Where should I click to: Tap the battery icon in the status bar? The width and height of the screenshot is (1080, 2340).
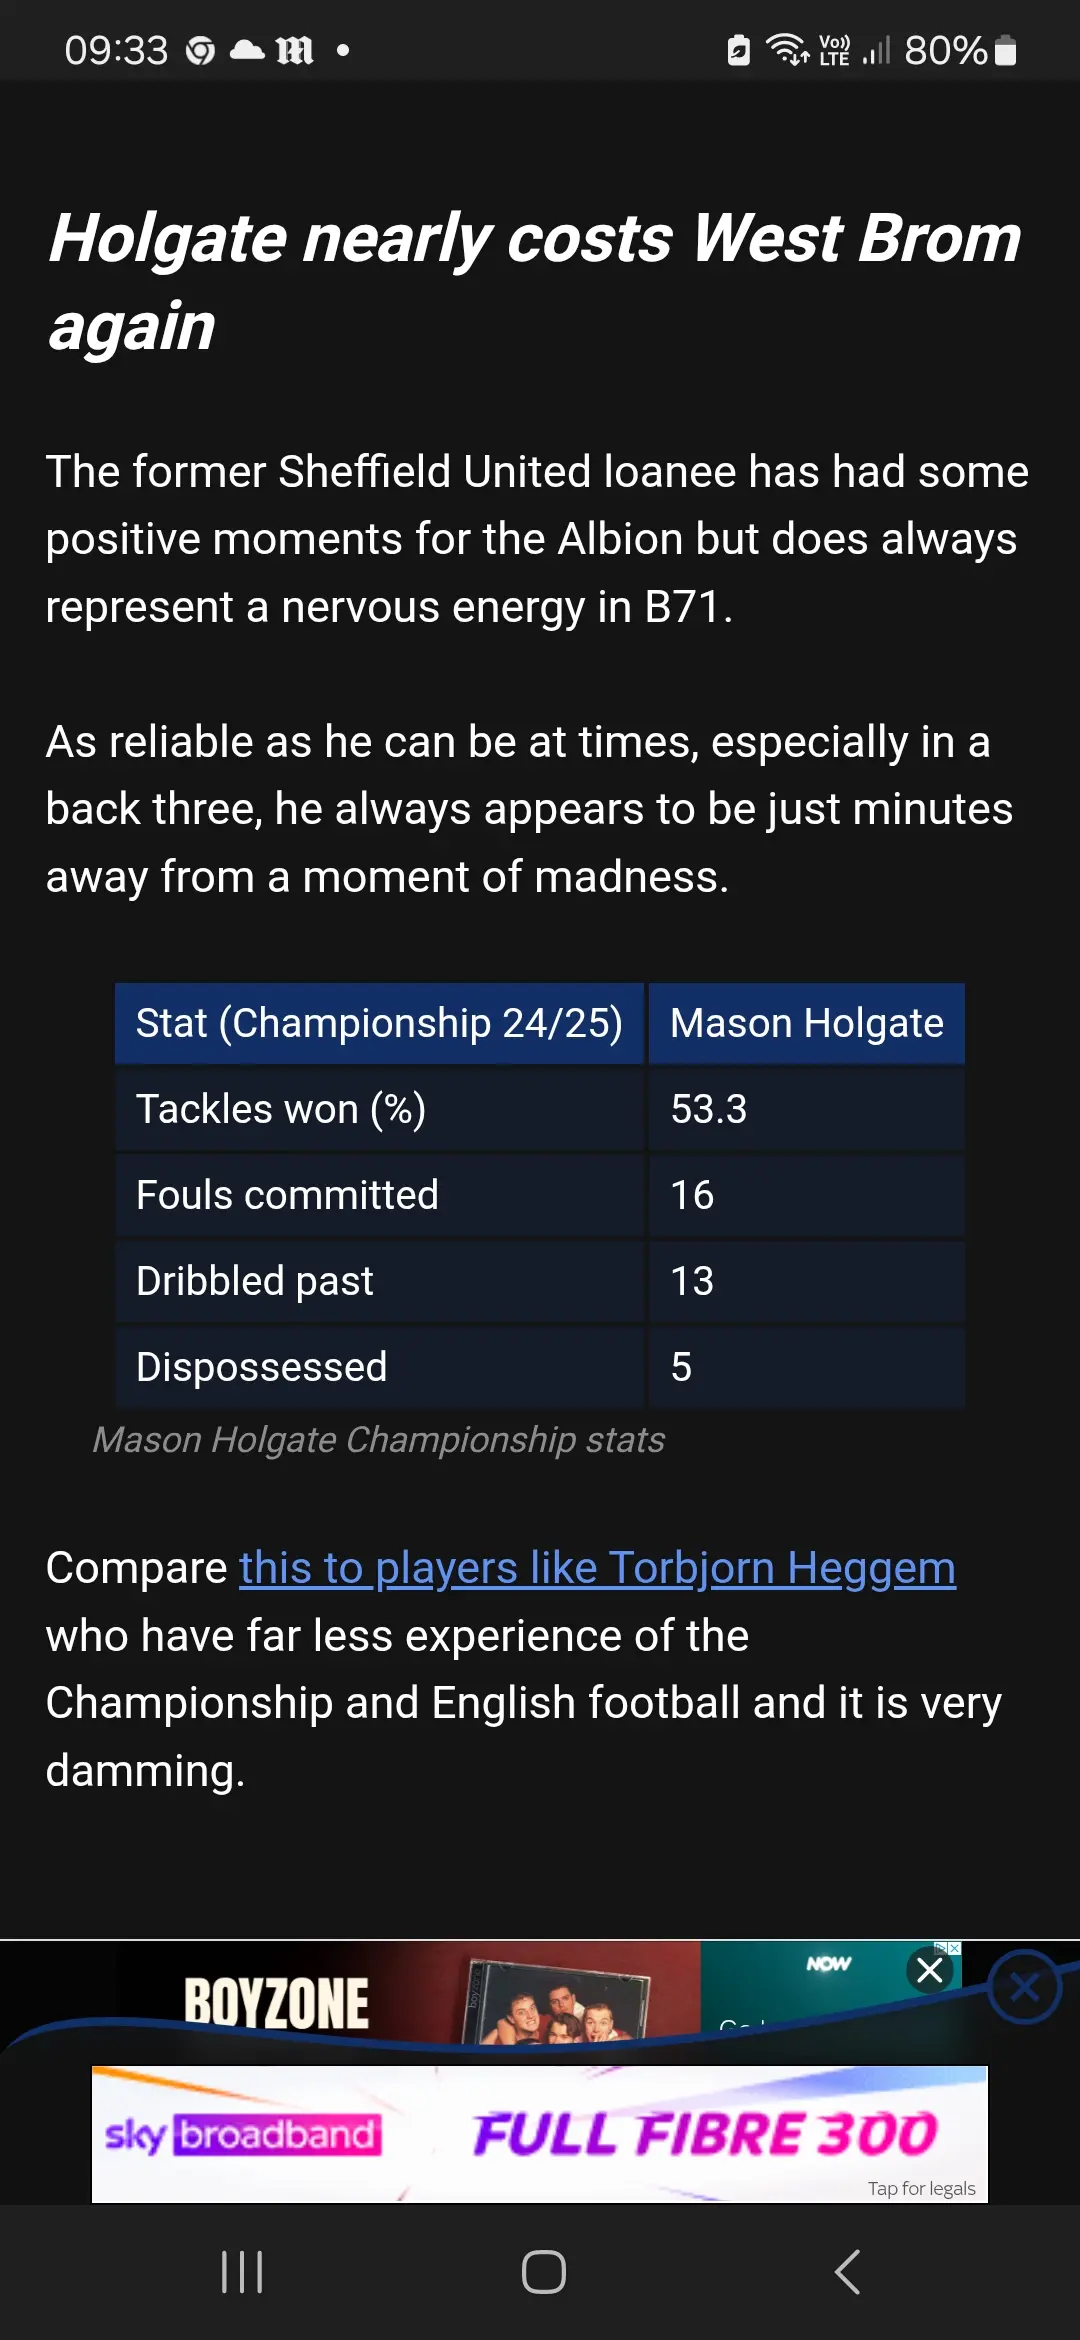pyautogui.click(x=1006, y=50)
